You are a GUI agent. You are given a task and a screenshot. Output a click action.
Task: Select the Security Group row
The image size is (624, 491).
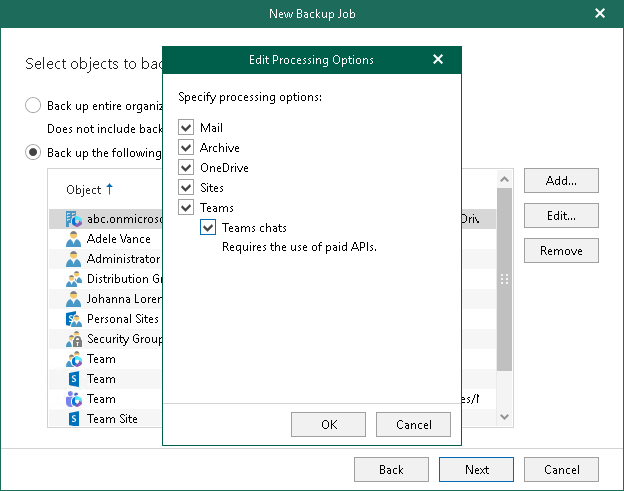click(x=105, y=339)
